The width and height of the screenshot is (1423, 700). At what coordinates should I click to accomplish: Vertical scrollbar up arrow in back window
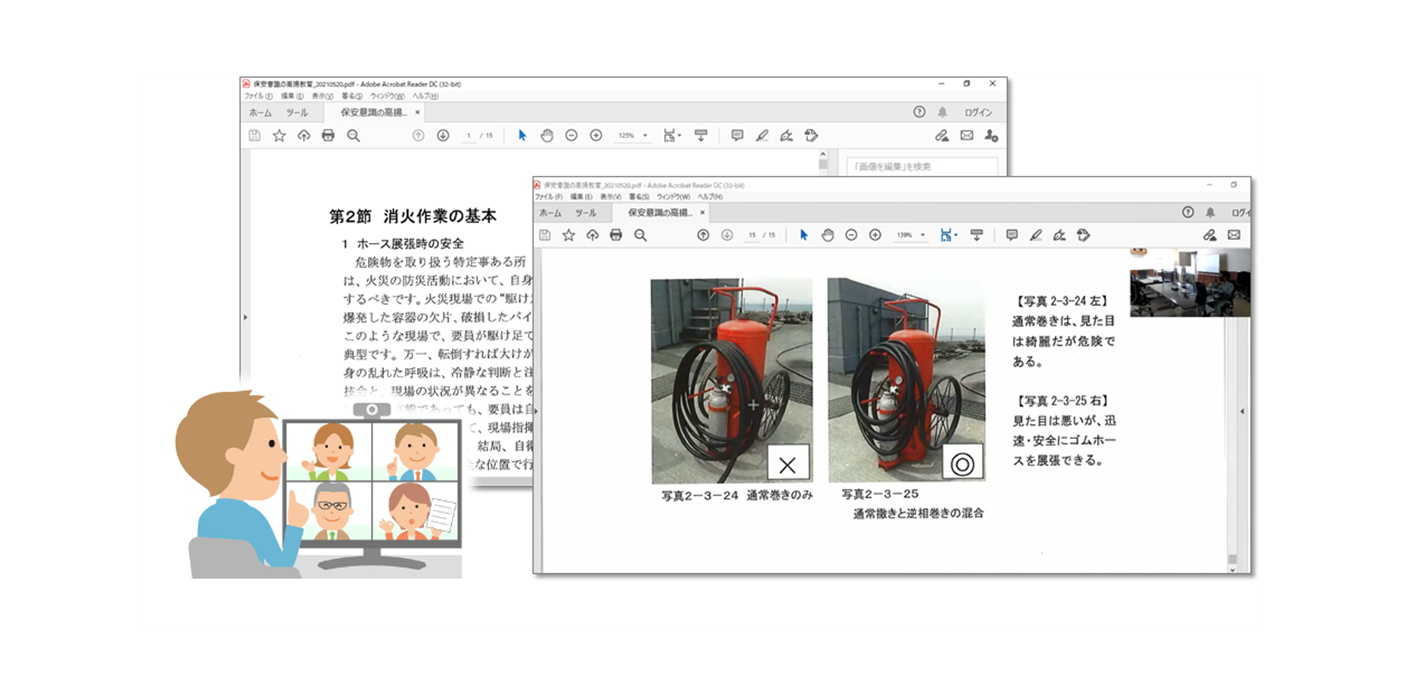tap(823, 156)
